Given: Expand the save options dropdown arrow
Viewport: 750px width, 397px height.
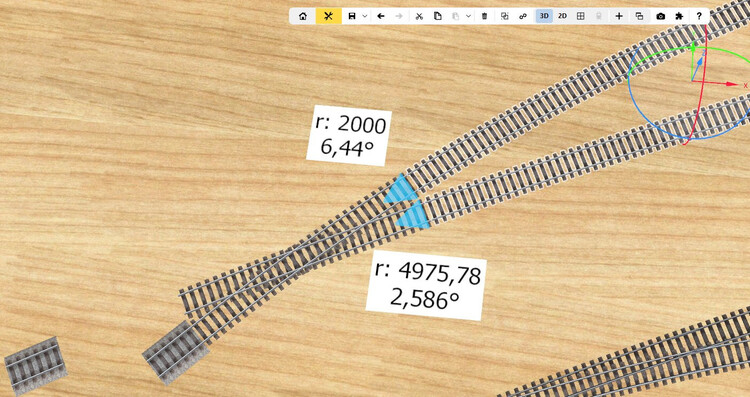Looking at the screenshot, I should coord(365,16).
